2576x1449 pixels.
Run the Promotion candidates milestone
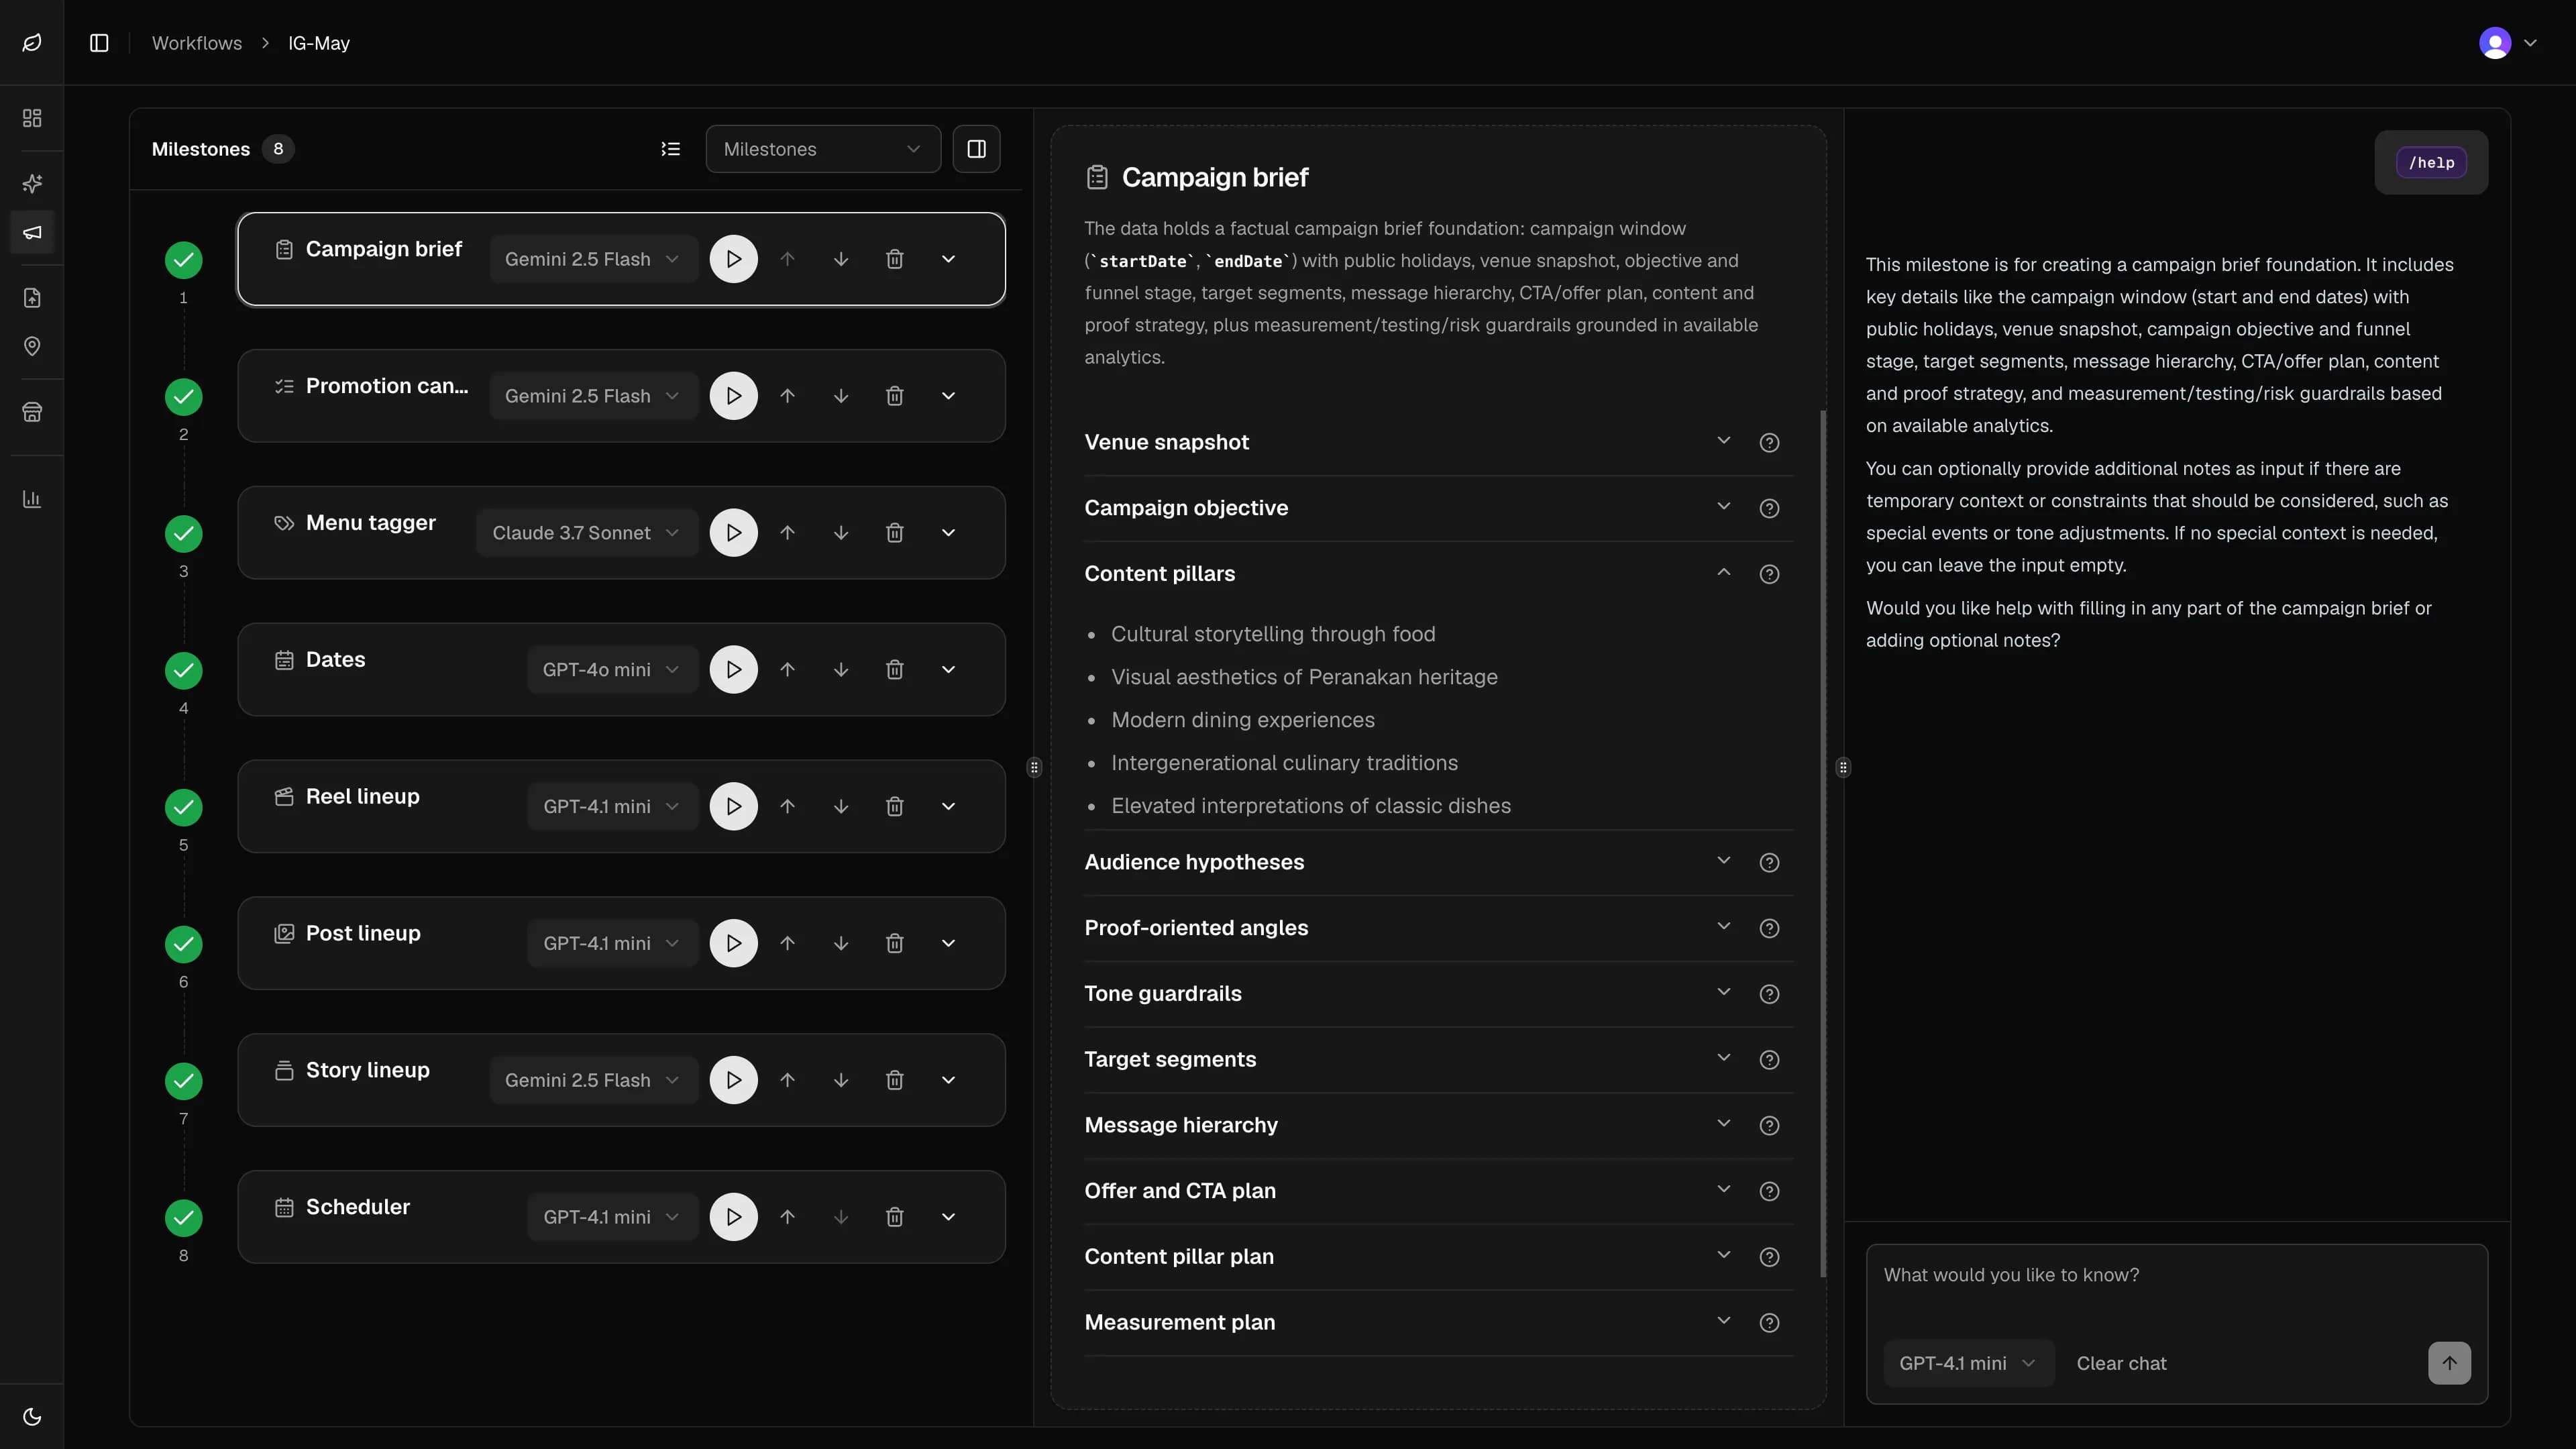pyautogui.click(x=734, y=396)
